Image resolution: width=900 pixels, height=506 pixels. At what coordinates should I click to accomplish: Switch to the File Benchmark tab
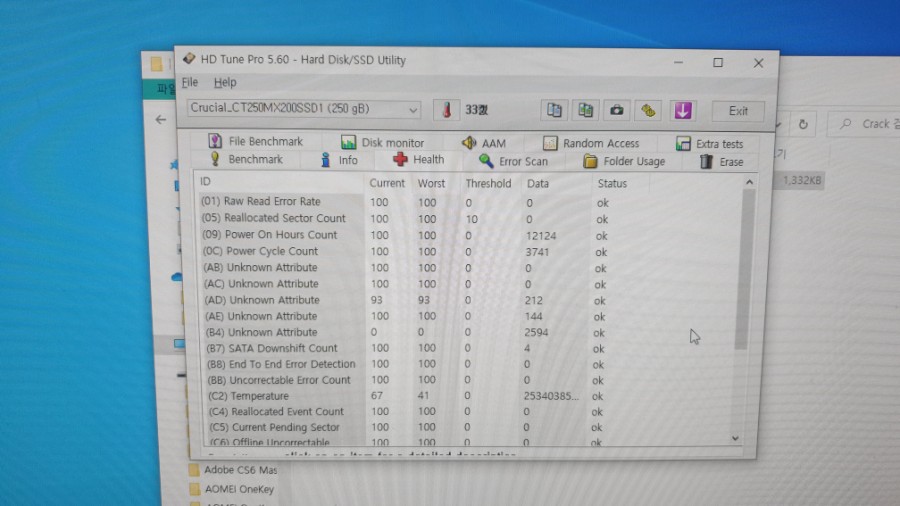[255, 141]
